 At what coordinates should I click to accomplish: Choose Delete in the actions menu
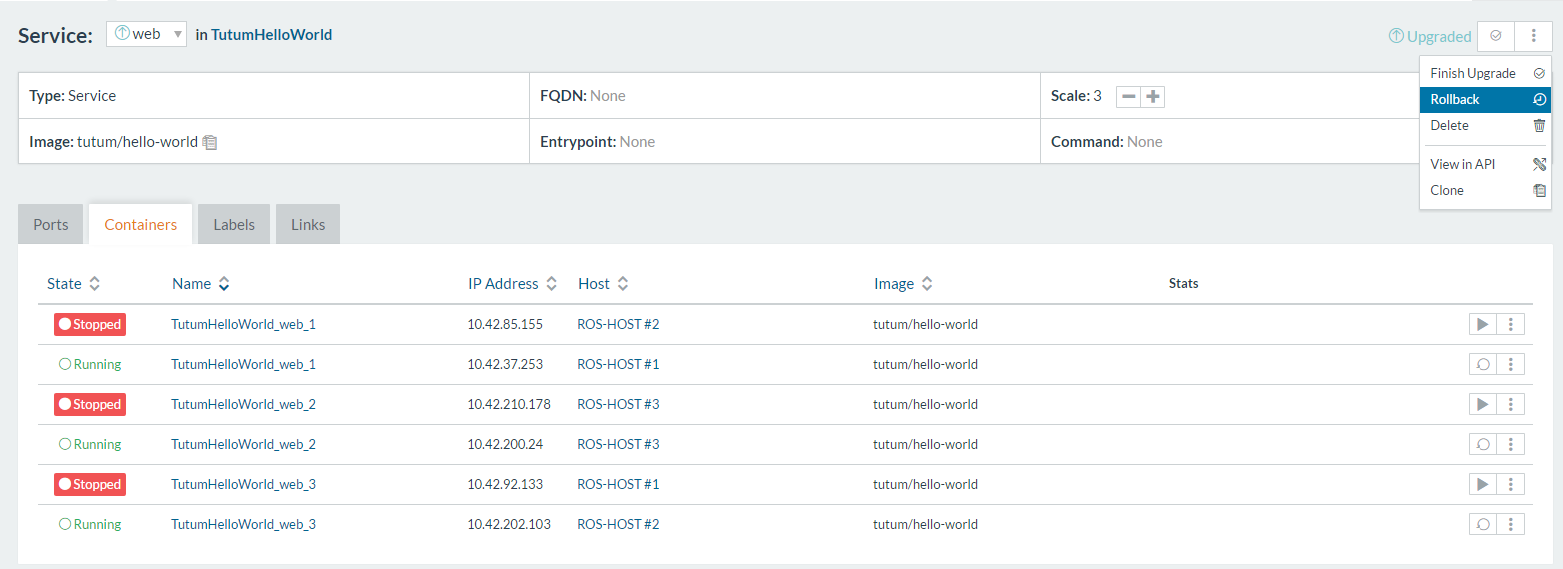click(x=1485, y=125)
